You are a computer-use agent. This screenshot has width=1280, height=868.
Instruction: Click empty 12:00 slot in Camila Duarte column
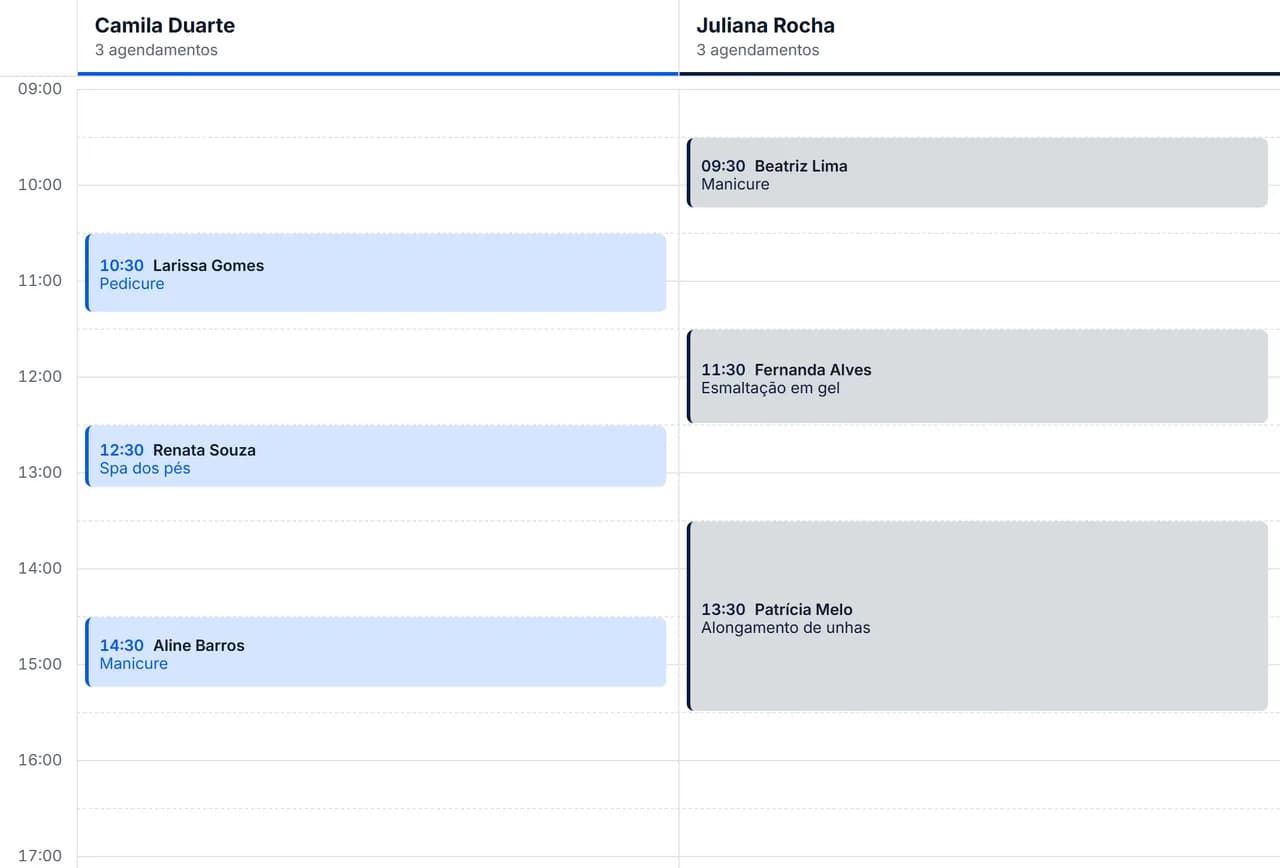click(x=378, y=401)
